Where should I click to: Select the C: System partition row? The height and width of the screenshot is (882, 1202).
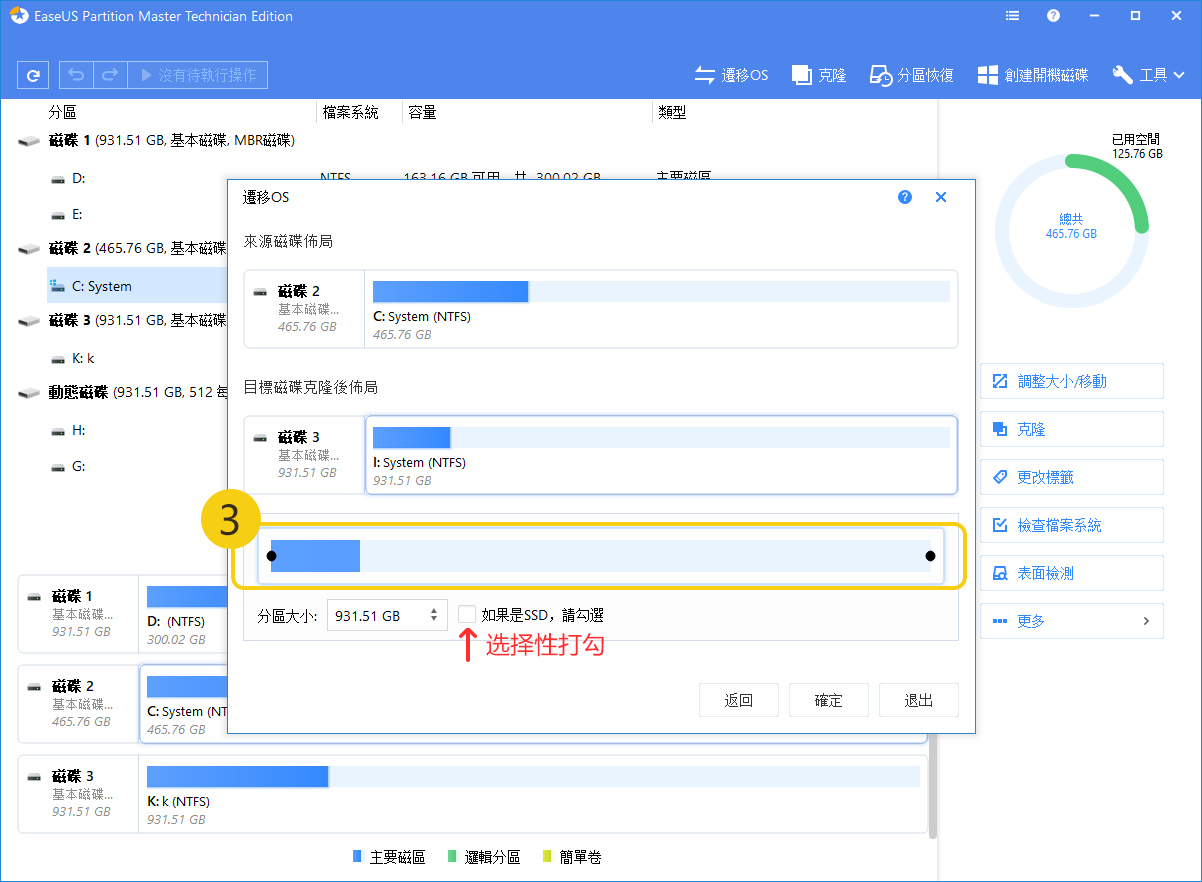tap(138, 286)
